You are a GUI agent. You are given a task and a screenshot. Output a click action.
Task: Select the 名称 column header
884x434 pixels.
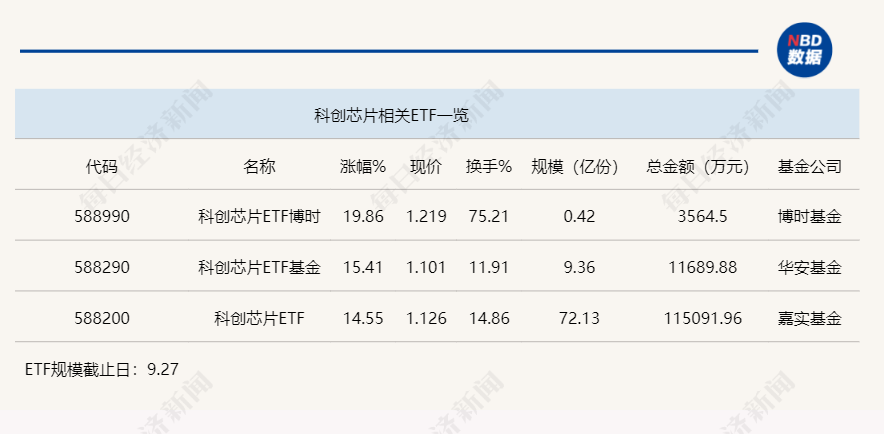pos(259,166)
